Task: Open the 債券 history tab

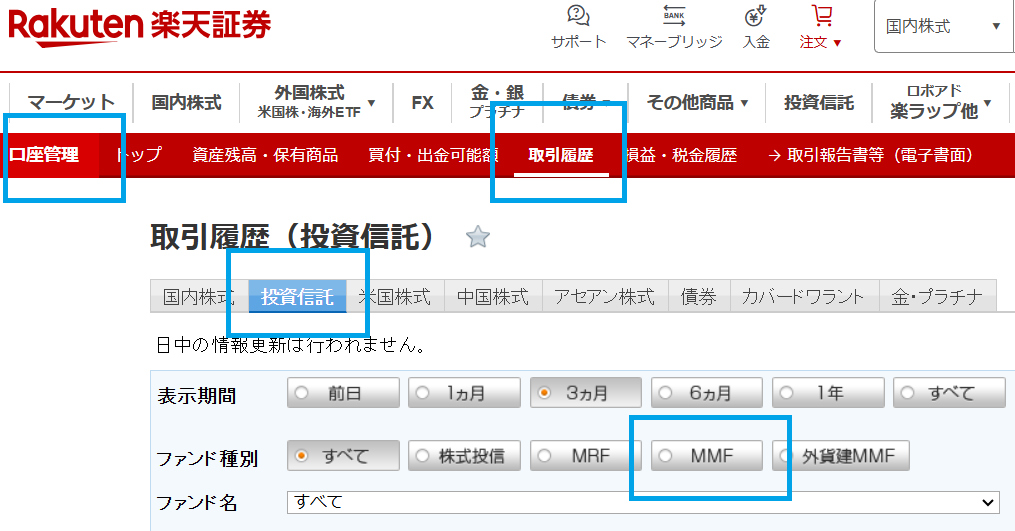Action: point(698,297)
